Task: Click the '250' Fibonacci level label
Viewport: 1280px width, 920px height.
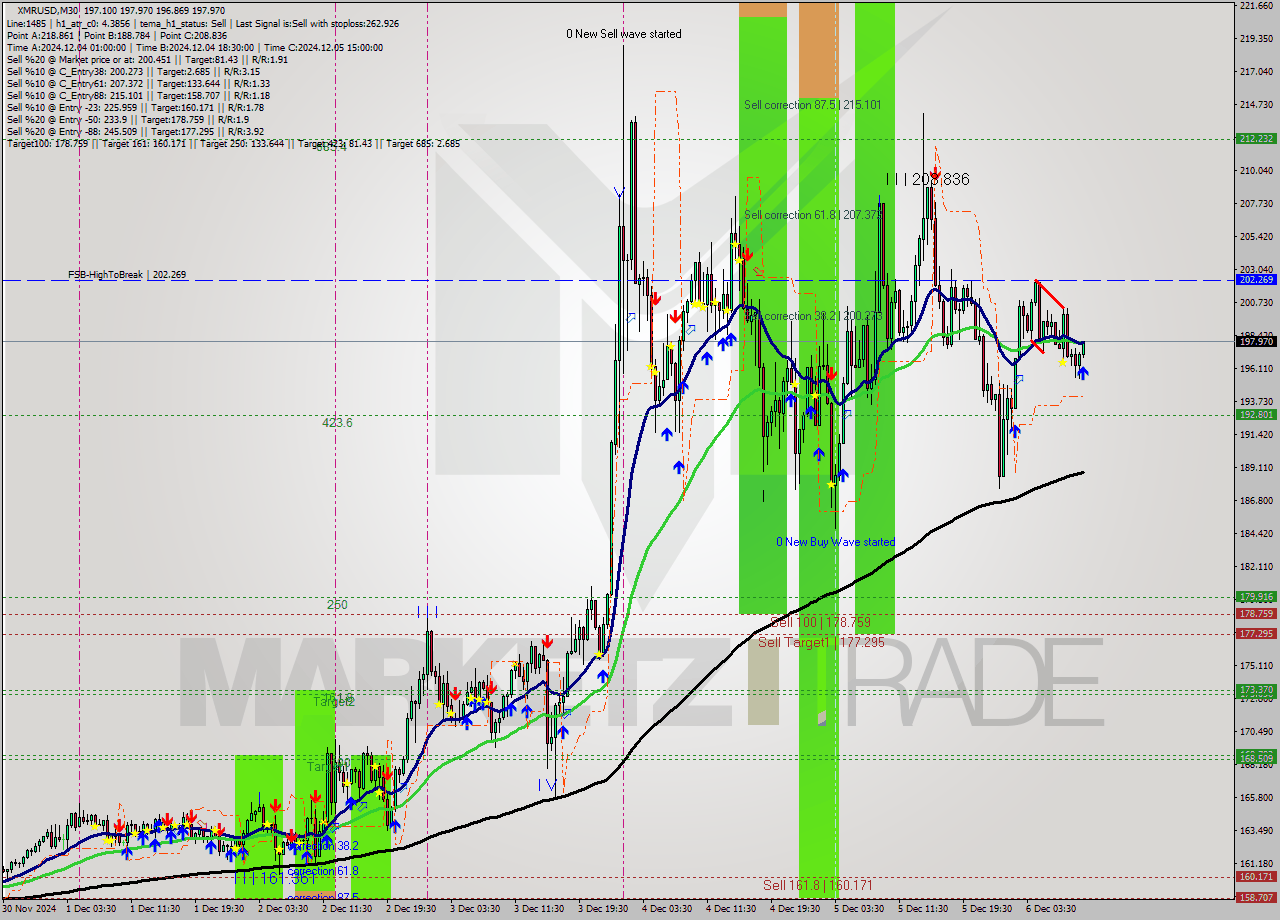Action: 337,605
